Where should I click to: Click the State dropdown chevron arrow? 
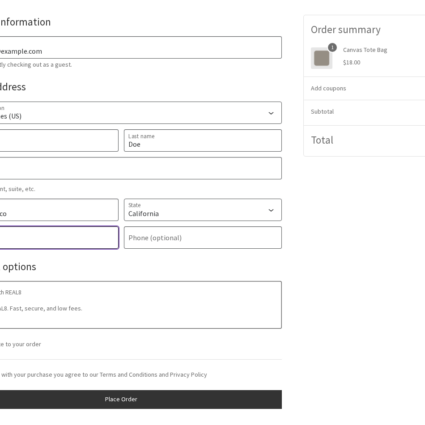point(271,210)
